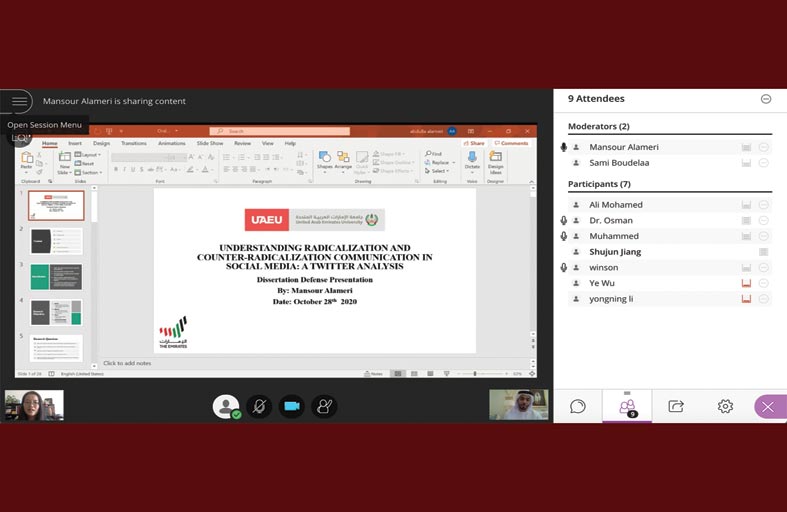Open the Session Menu hamburger button
787x512 pixels.
pyautogui.click(x=19, y=101)
